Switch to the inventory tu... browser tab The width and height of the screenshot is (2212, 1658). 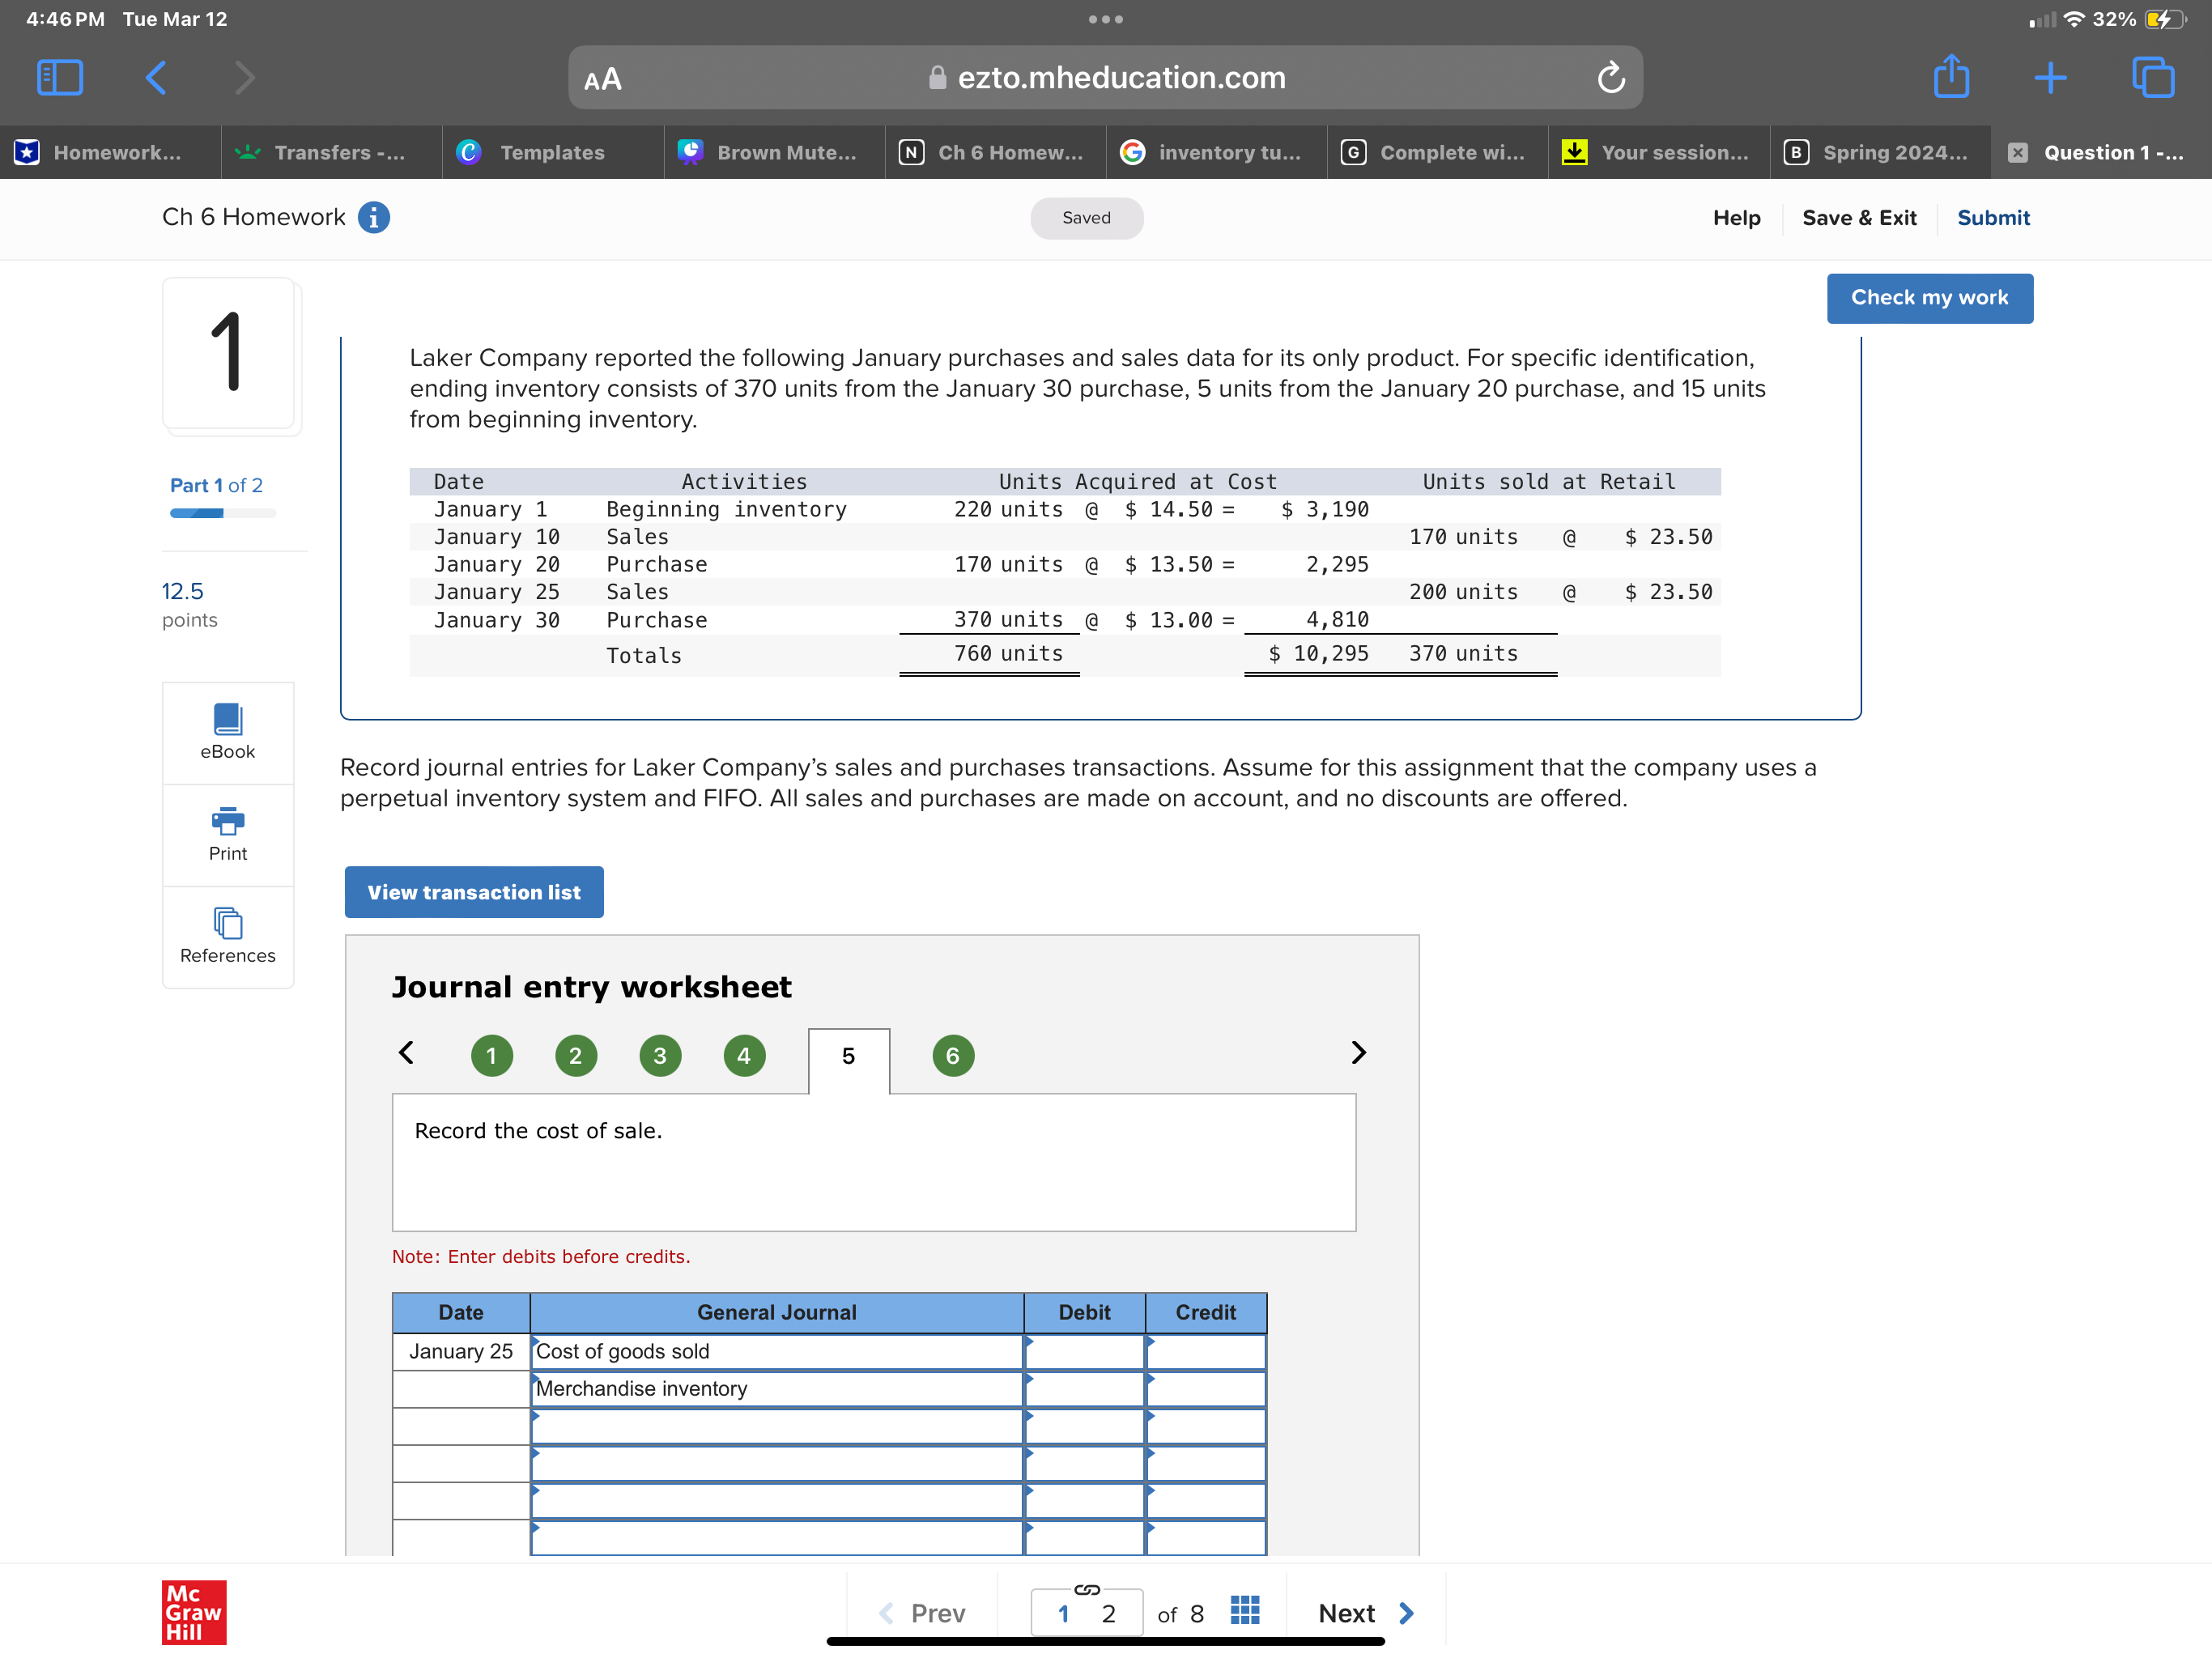coord(1216,152)
